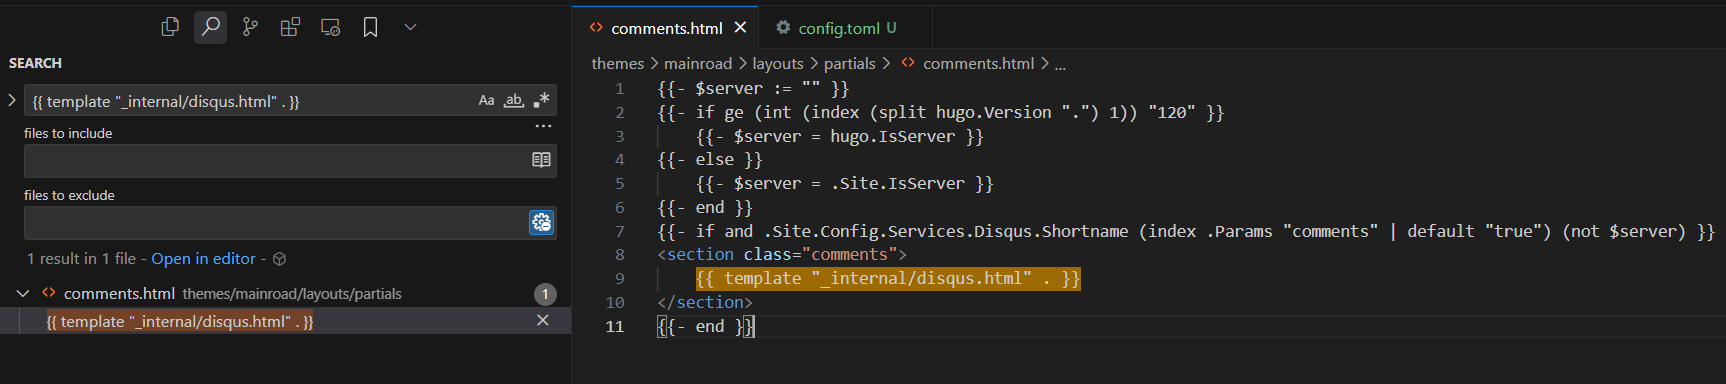Open the Explorer view icon
This screenshot has width=1726, height=384.
click(x=170, y=27)
